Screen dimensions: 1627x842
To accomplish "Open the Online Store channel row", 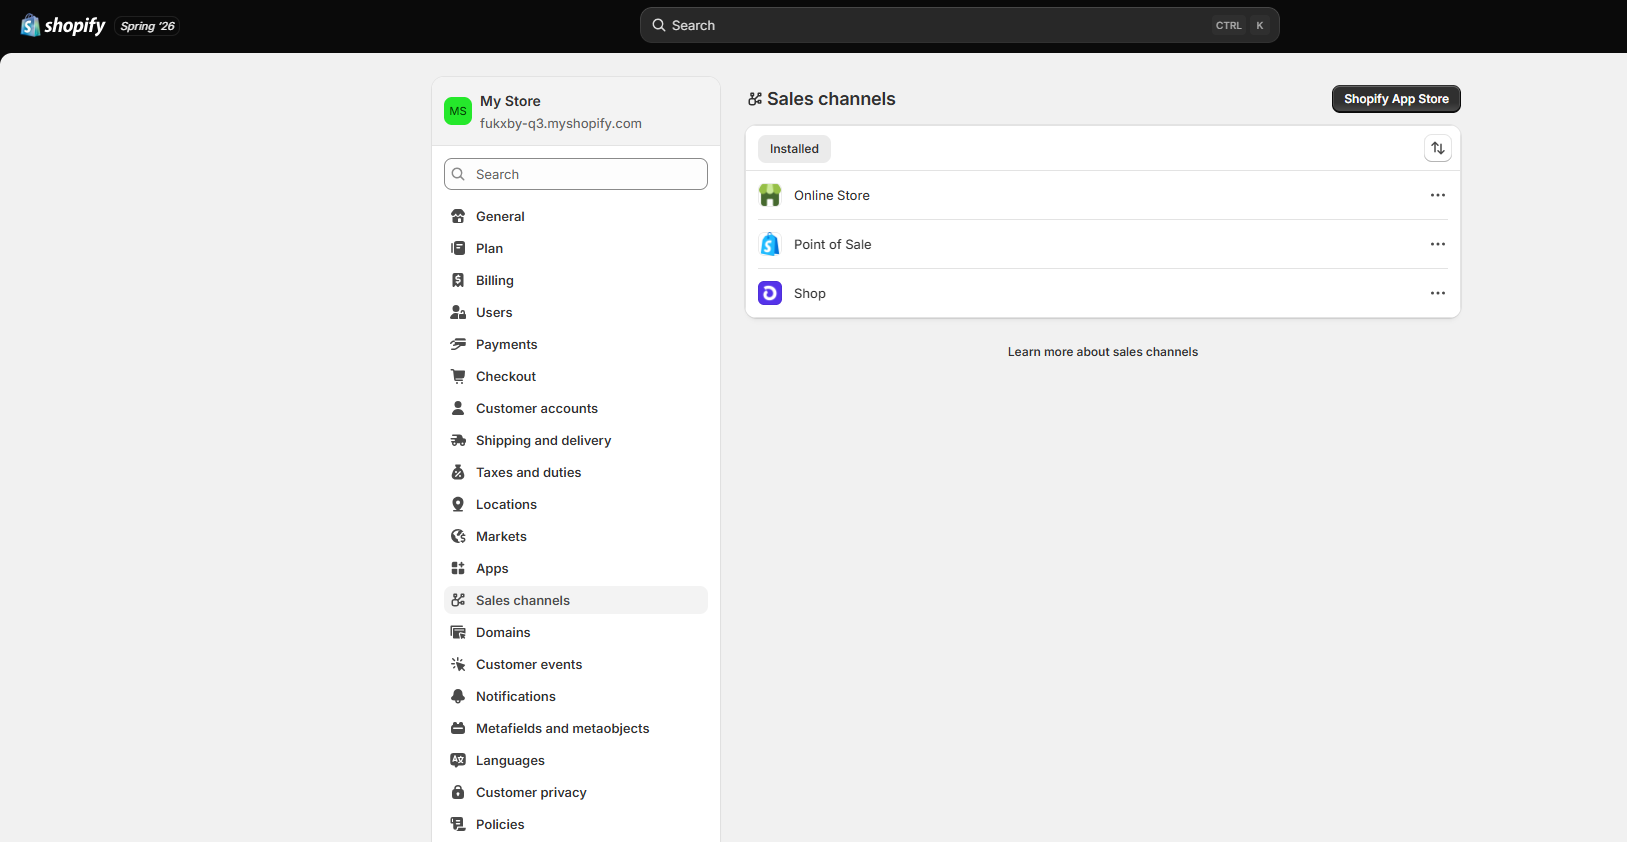I will pos(1103,195).
